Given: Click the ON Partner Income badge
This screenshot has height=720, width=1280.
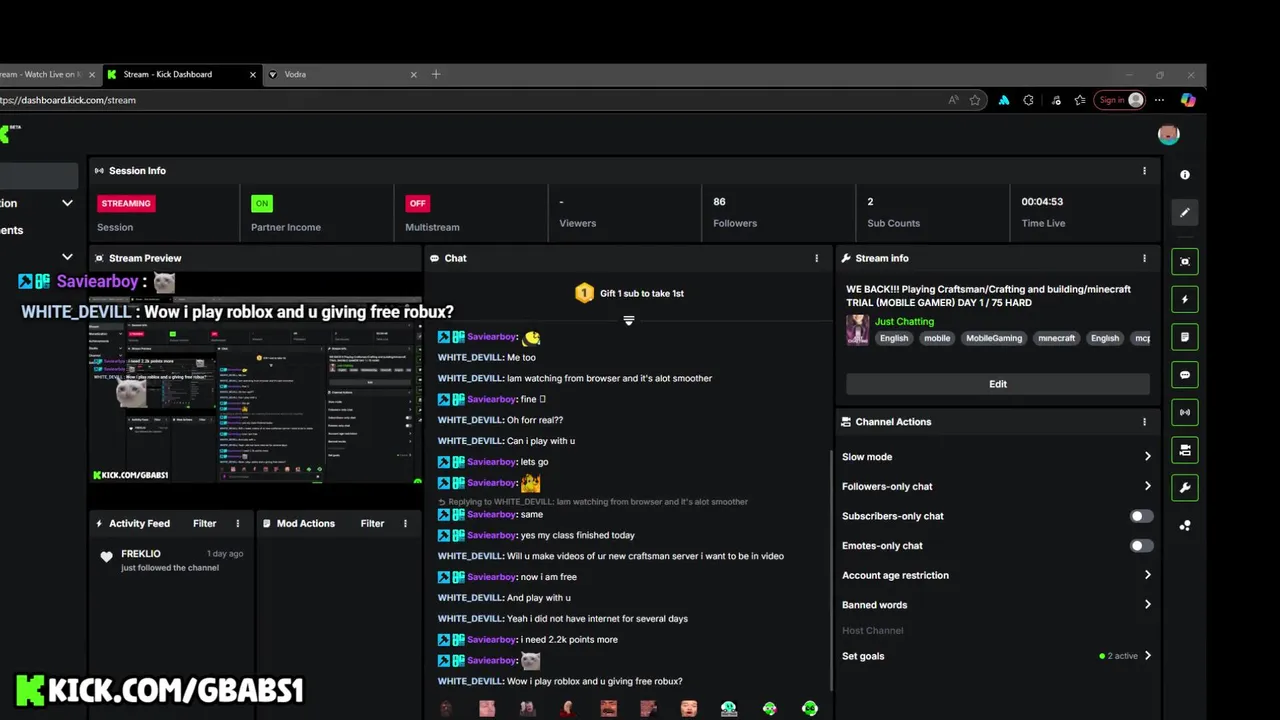Looking at the screenshot, I should tap(262, 203).
